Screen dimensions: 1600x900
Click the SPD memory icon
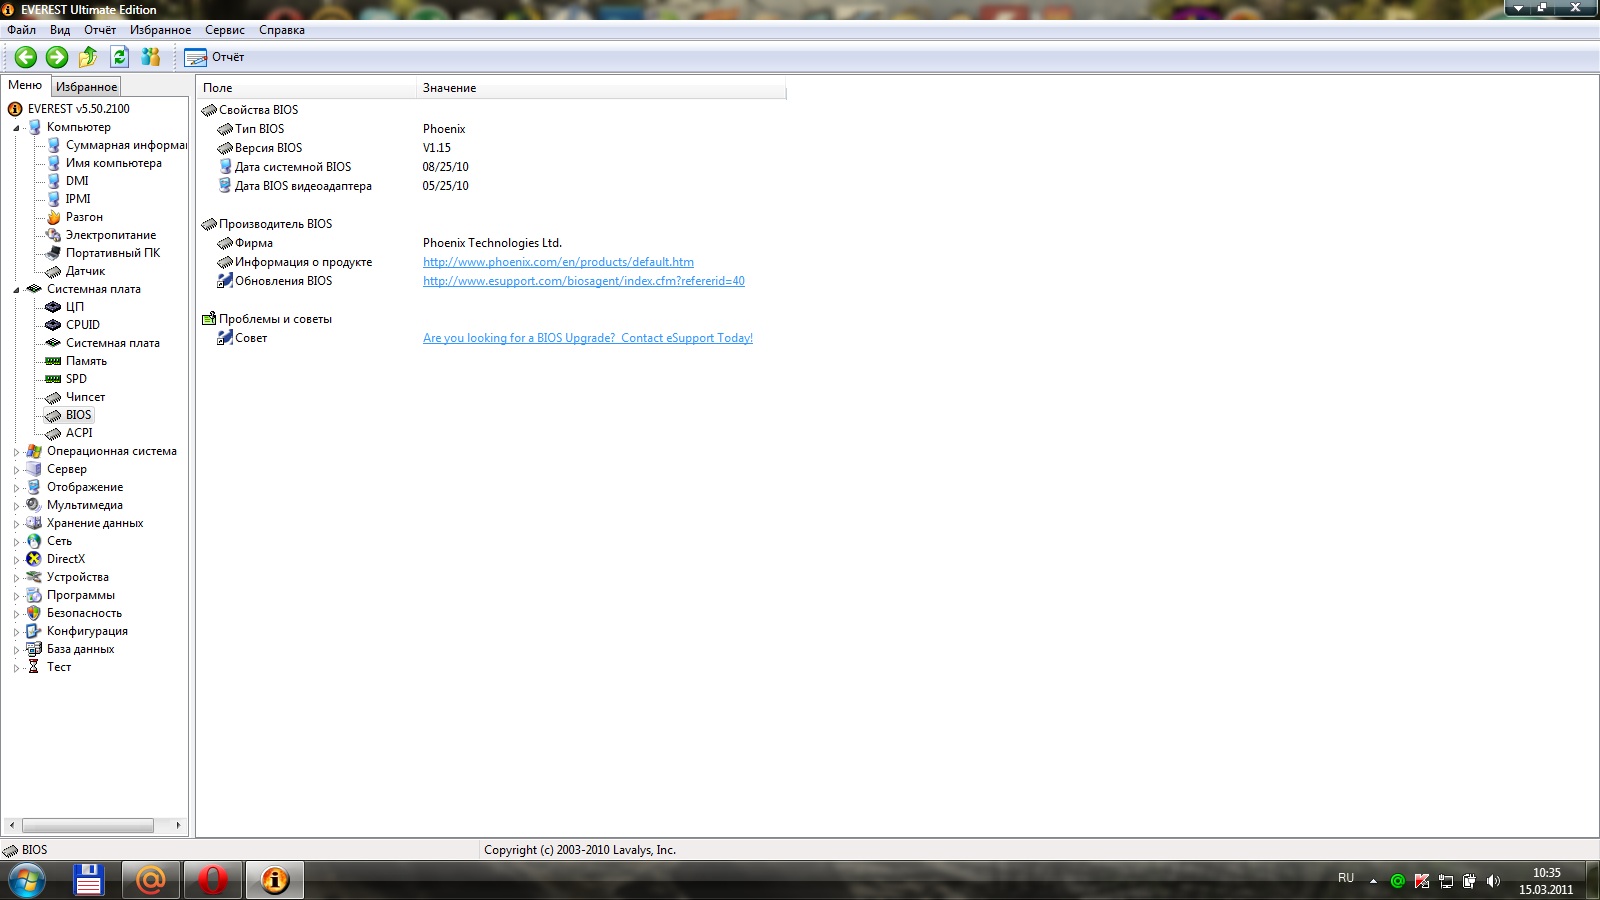click(x=53, y=379)
